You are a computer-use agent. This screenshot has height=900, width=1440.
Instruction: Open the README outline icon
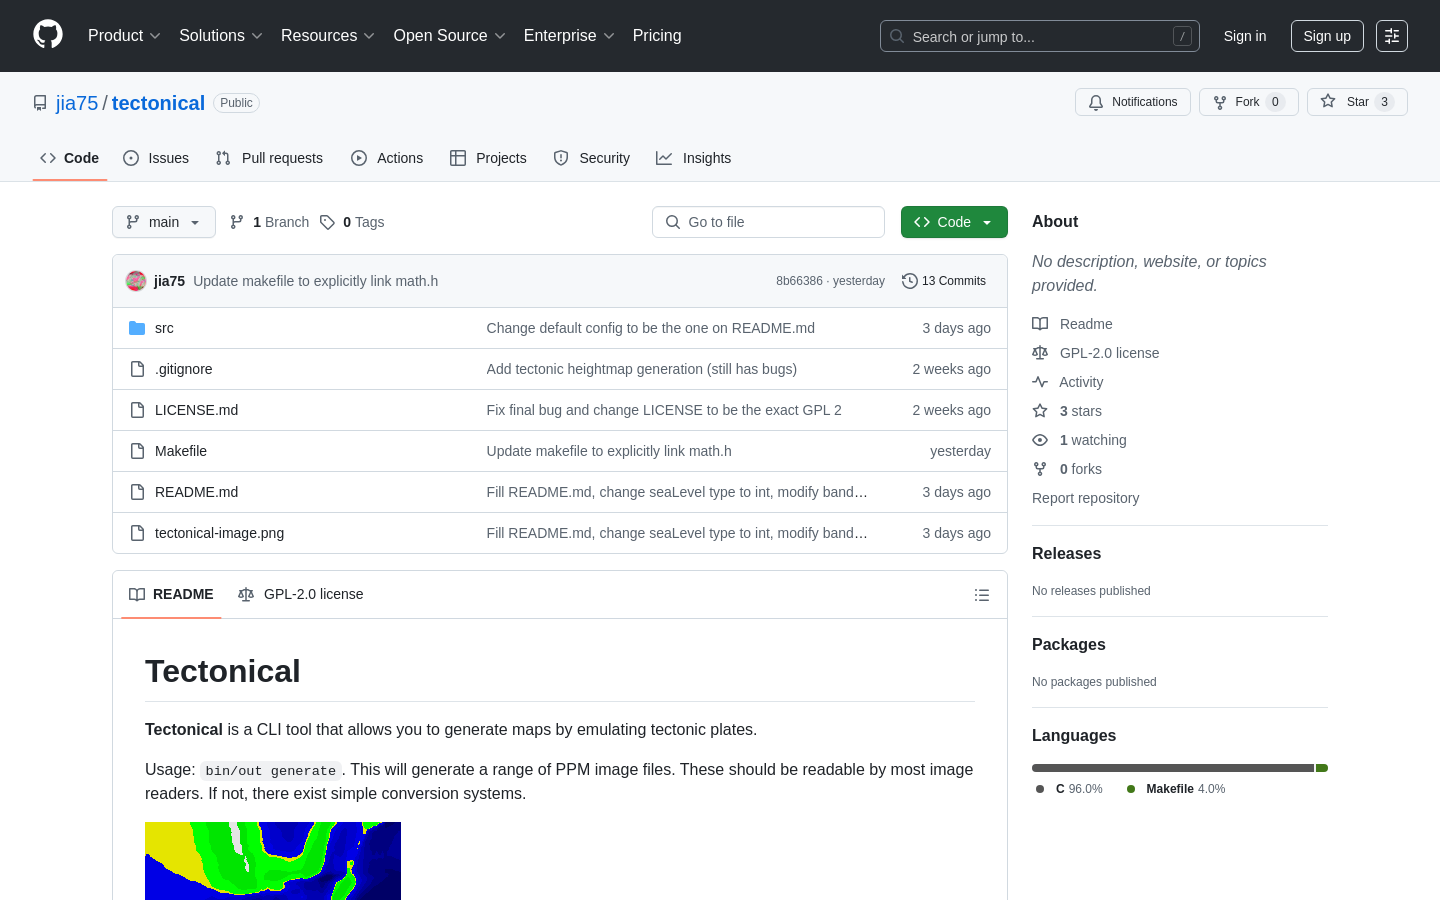[982, 595]
